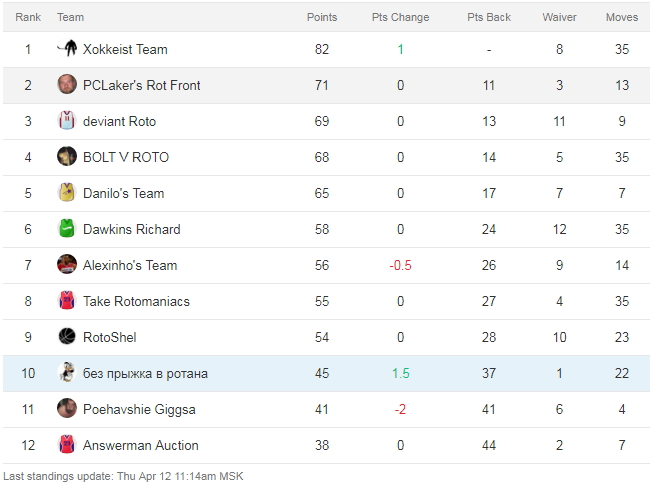Image resolution: width=650 pixels, height=497 pixels.
Task: Click Dawkins Richard green jersey icon
Action: (67, 229)
